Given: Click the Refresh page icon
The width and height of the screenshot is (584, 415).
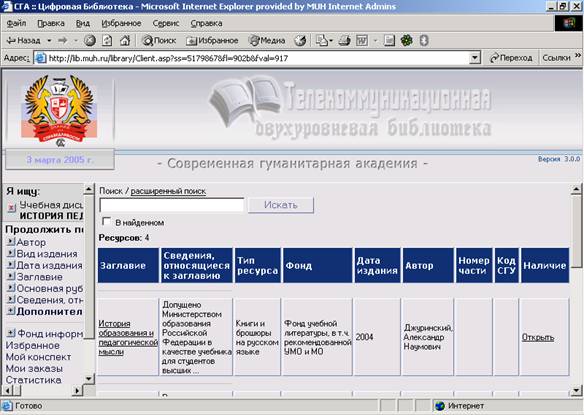Looking at the screenshot, I should pyautogui.click(x=107, y=40).
